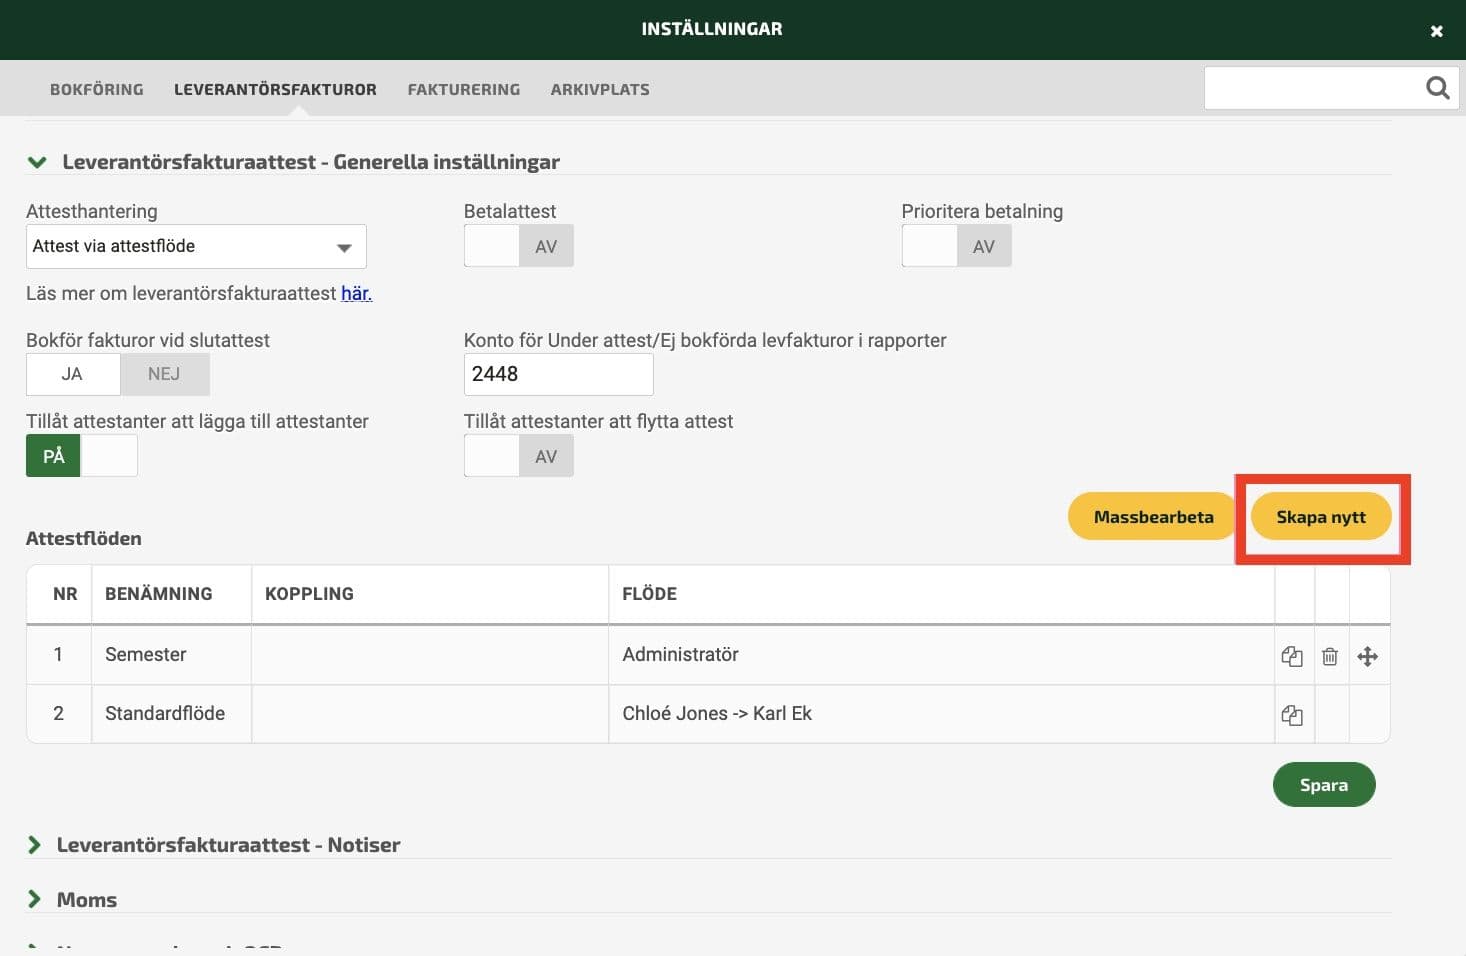1466x956 pixels.
Task: Save settings with Spara button
Action: 1324,785
